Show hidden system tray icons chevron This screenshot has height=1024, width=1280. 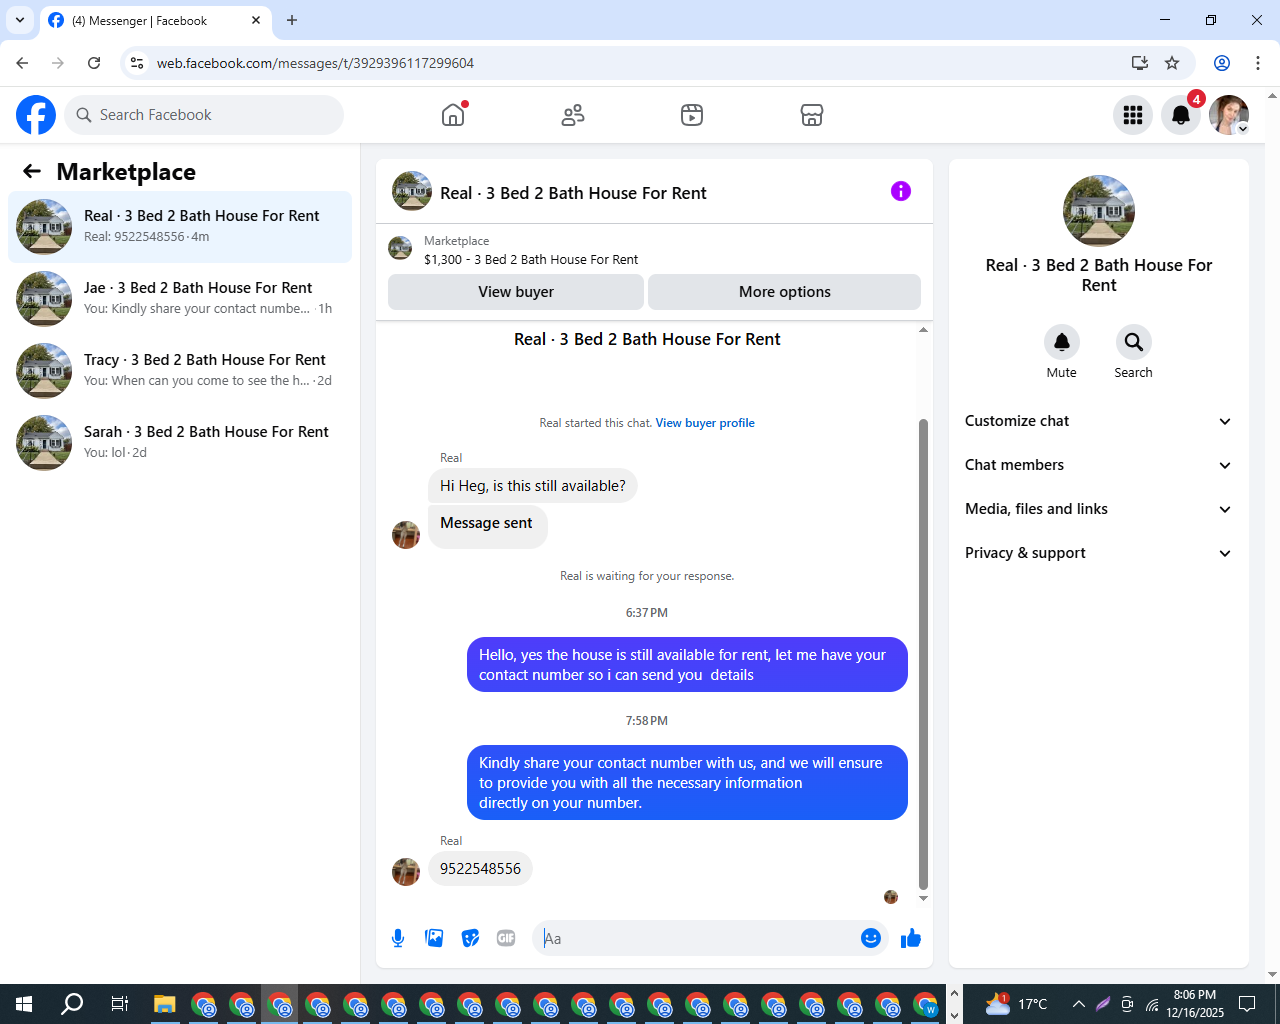[x=1078, y=1004]
